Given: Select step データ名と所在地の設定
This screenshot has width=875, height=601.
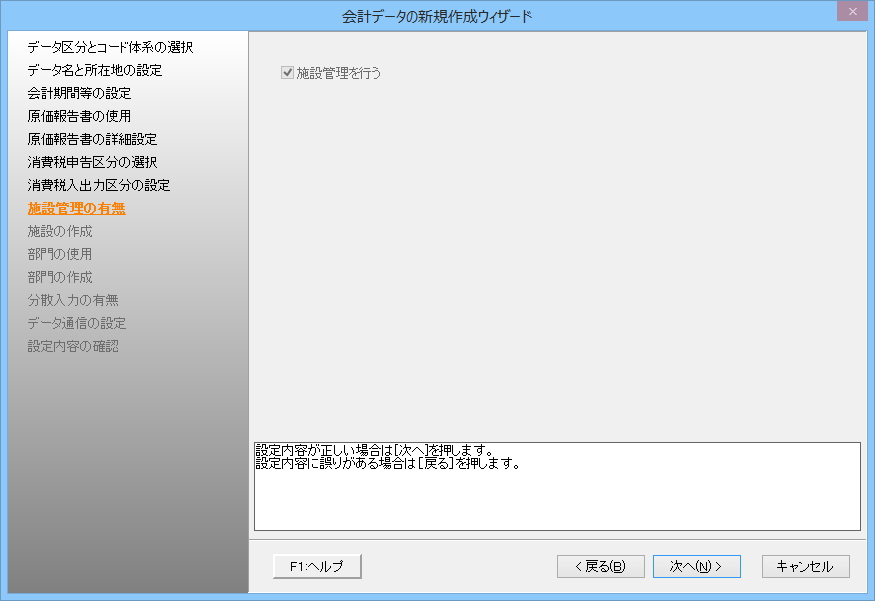Looking at the screenshot, I should point(95,70).
